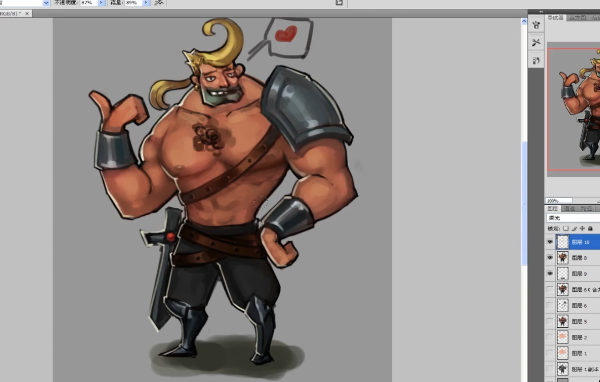This screenshot has height=382, width=600.
Task: Select layer 图层 1 thumbnail
Action: click(562, 353)
